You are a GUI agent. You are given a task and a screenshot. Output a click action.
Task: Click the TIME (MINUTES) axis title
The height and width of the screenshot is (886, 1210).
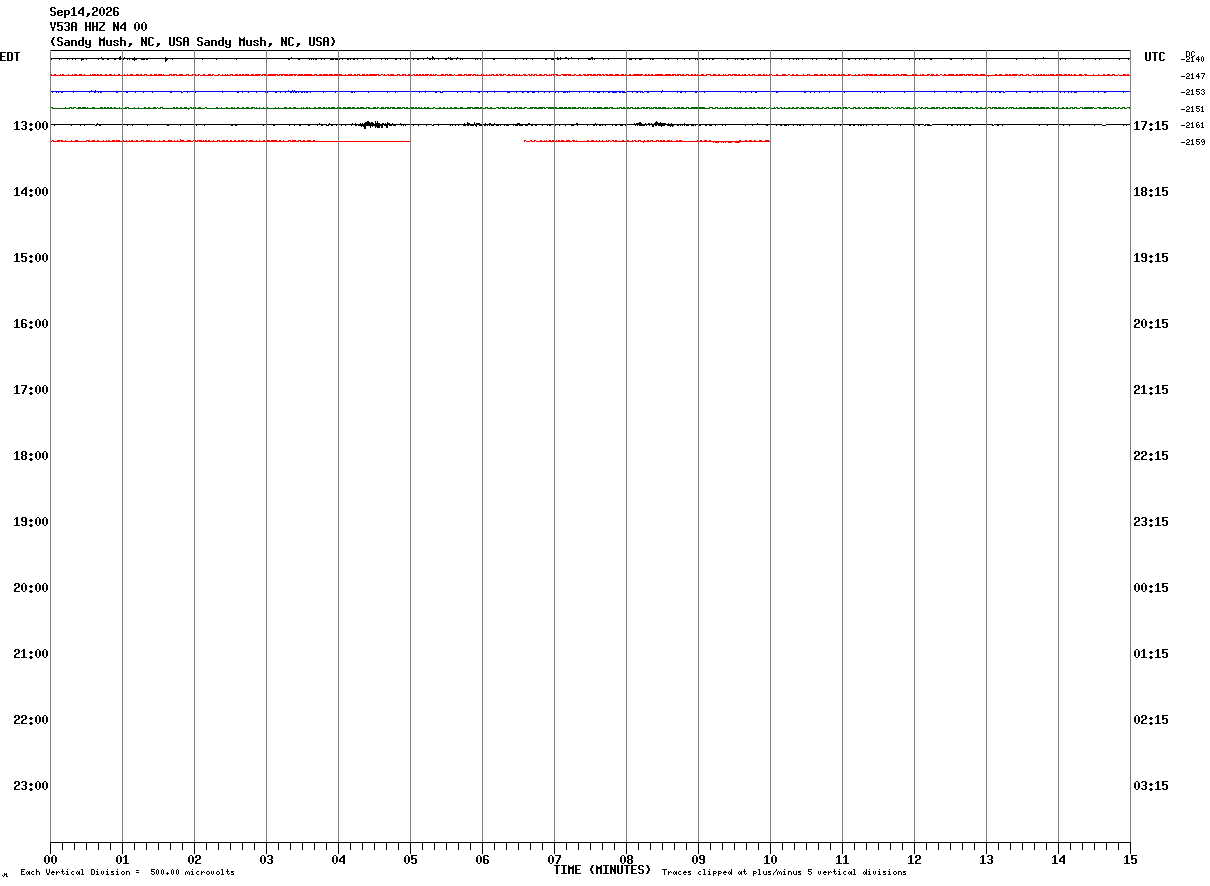coord(602,870)
